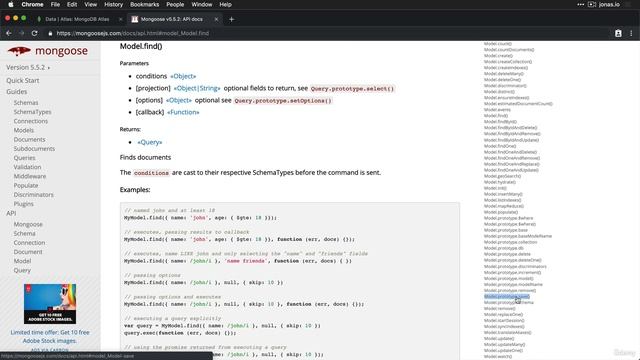The height and width of the screenshot is (360, 640).
Task: Open the Model API page
Action: tap(22, 261)
